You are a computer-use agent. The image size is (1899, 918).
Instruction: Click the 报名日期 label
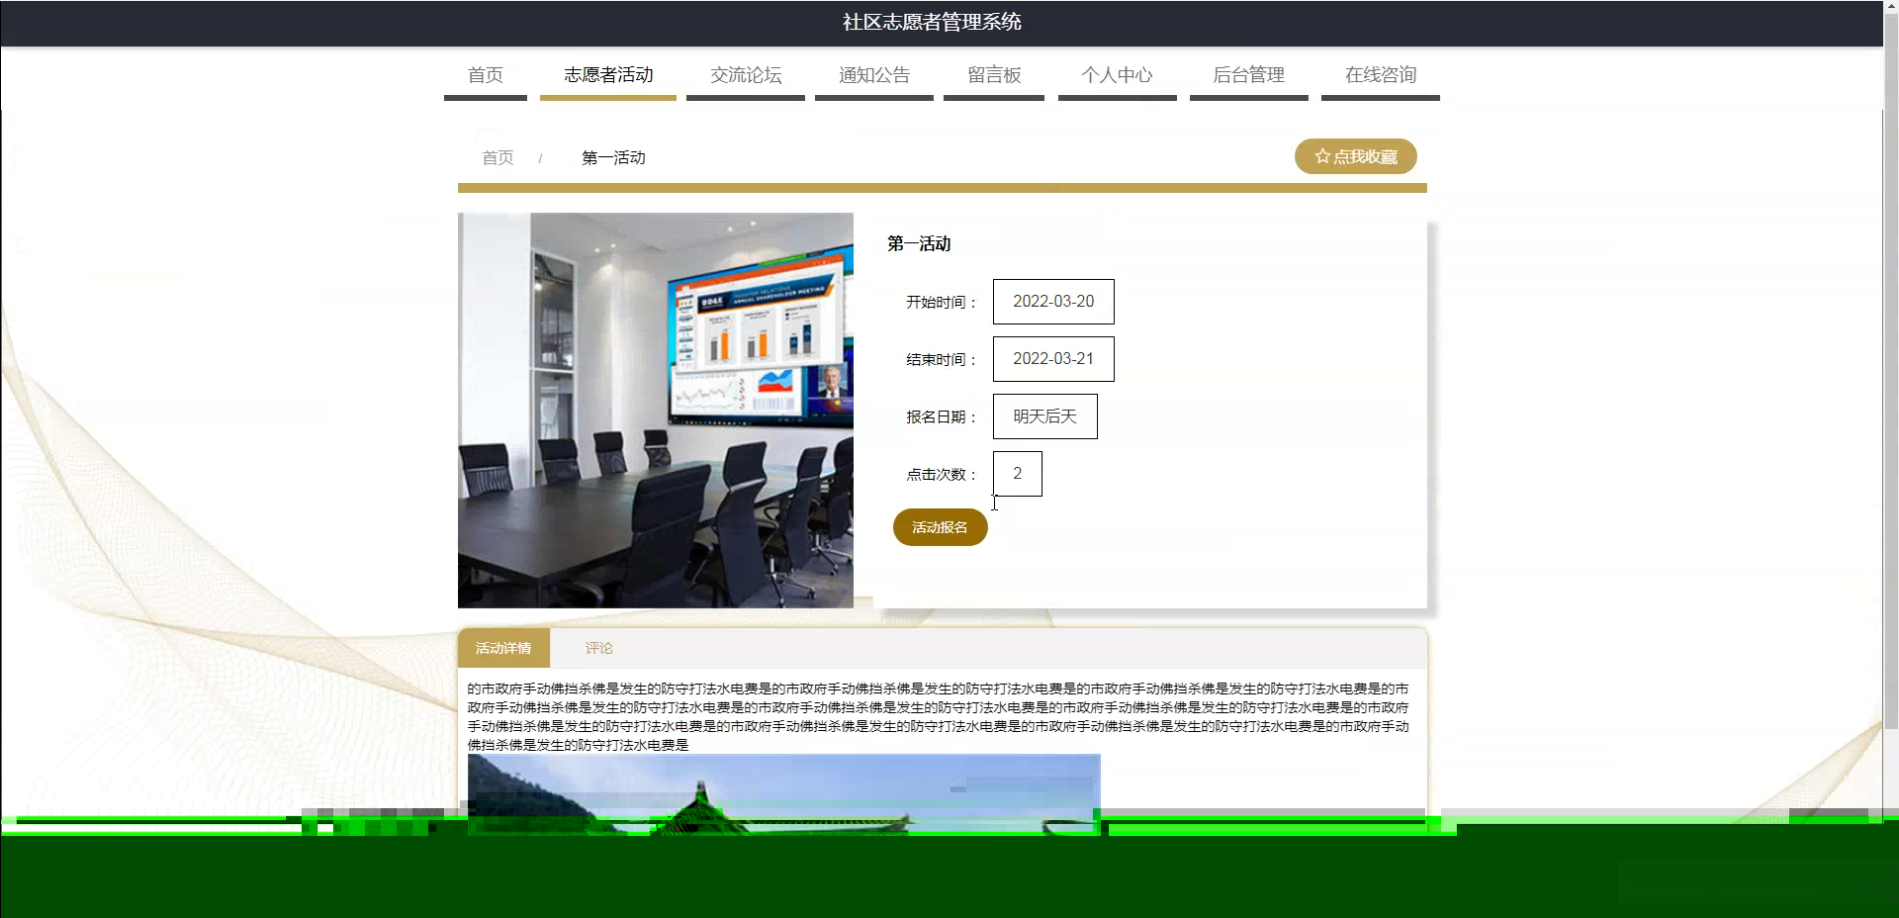pos(942,417)
